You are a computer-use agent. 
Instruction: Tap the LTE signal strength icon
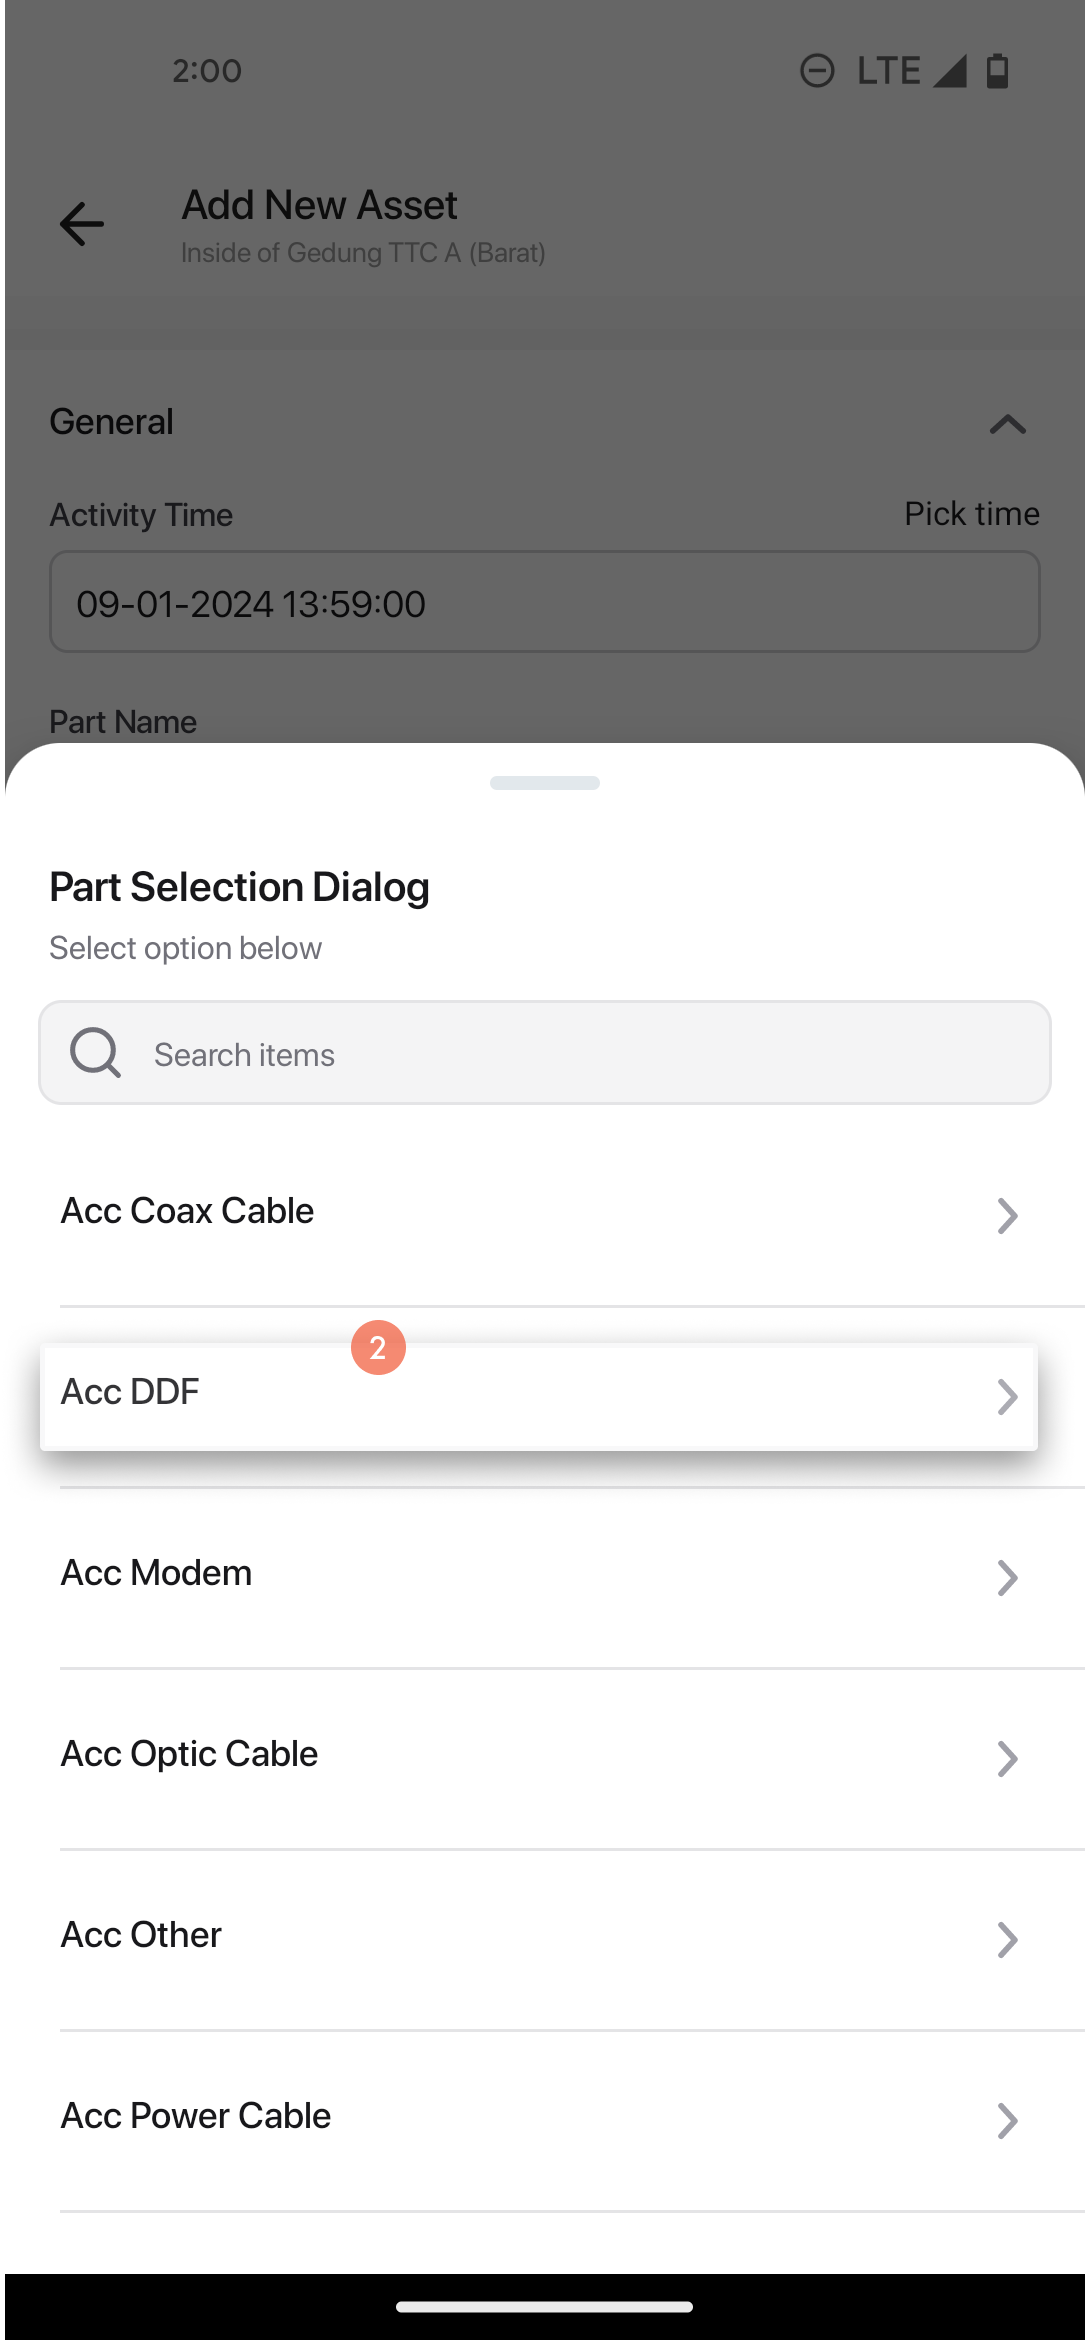(949, 71)
